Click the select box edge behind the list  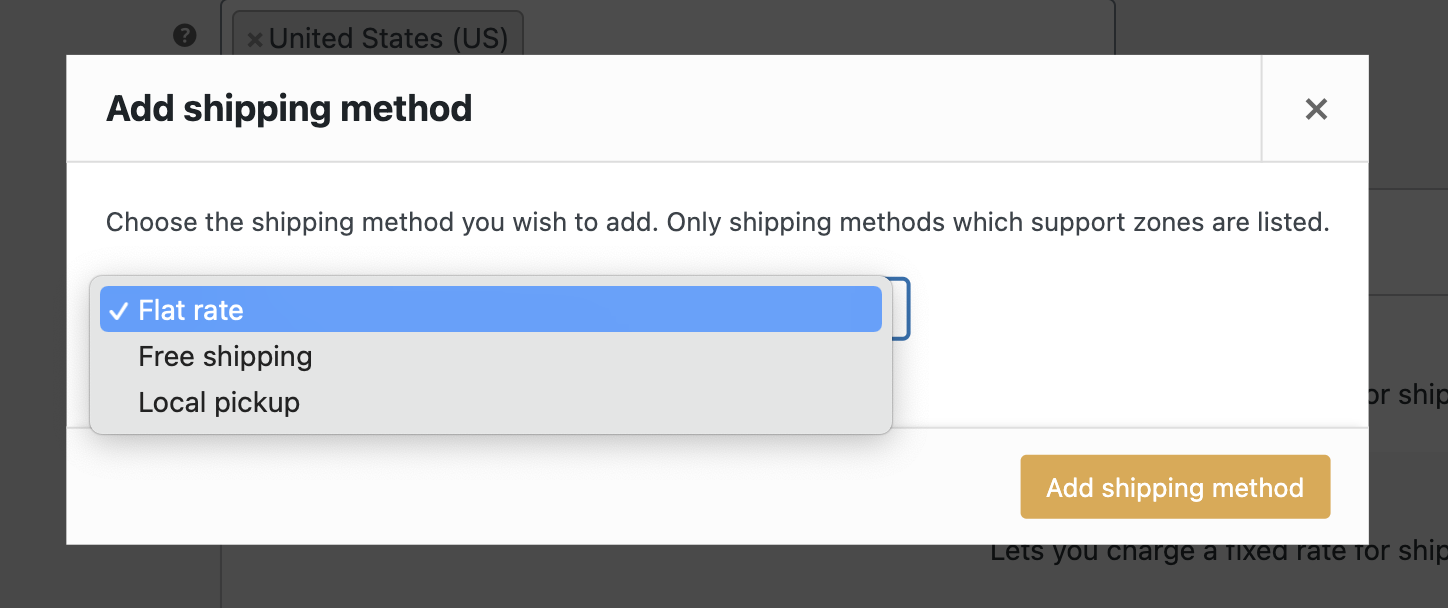[902, 309]
